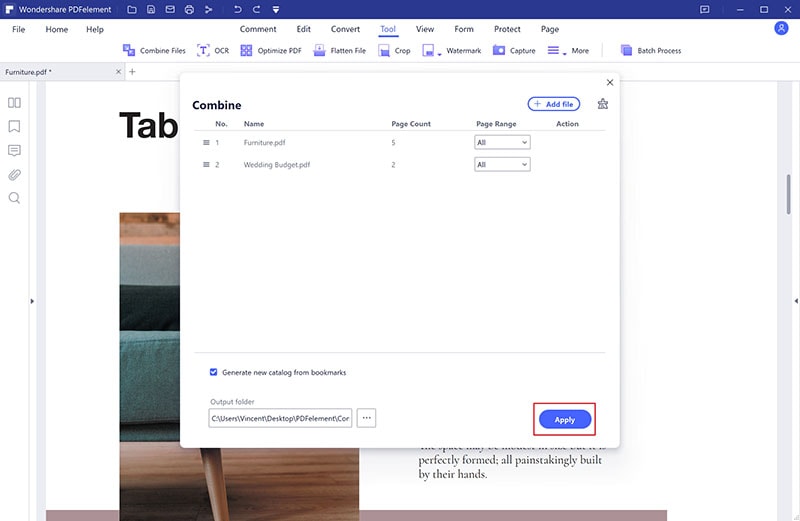
Task: Click the share icon in title bar
Action: (x=208, y=9)
